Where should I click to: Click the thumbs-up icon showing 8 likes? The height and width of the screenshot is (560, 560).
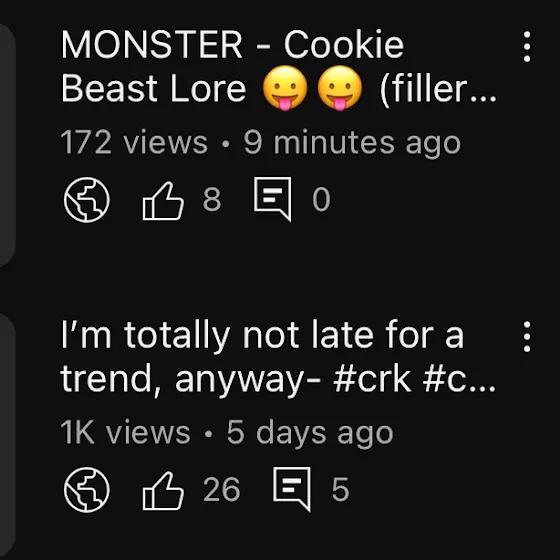(163, 200)
